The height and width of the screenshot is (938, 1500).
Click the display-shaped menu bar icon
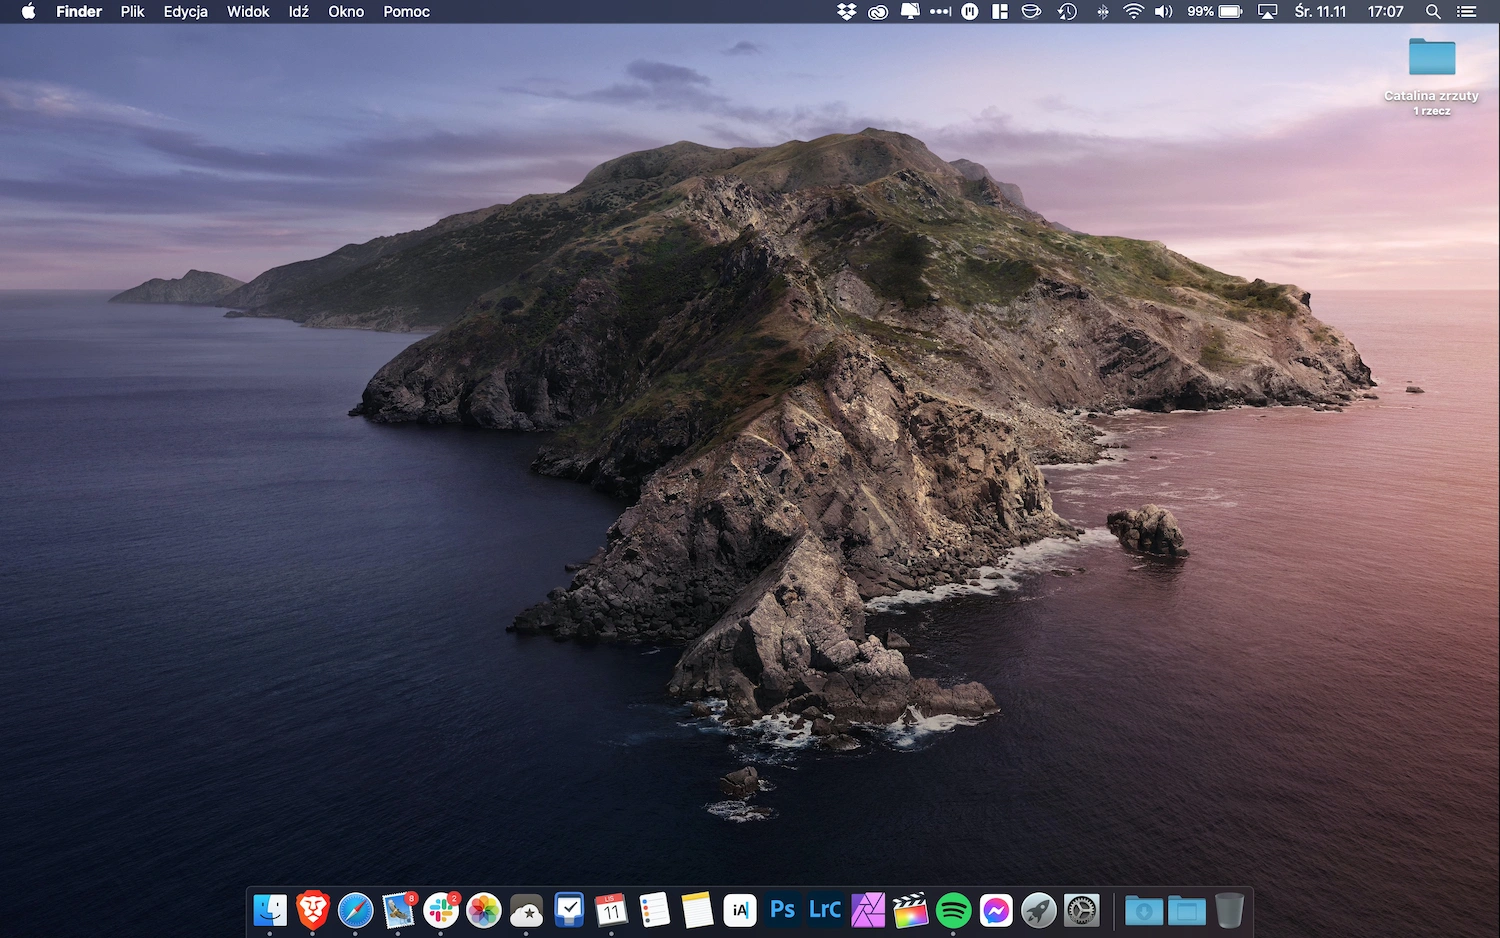(x=910, y=12)
